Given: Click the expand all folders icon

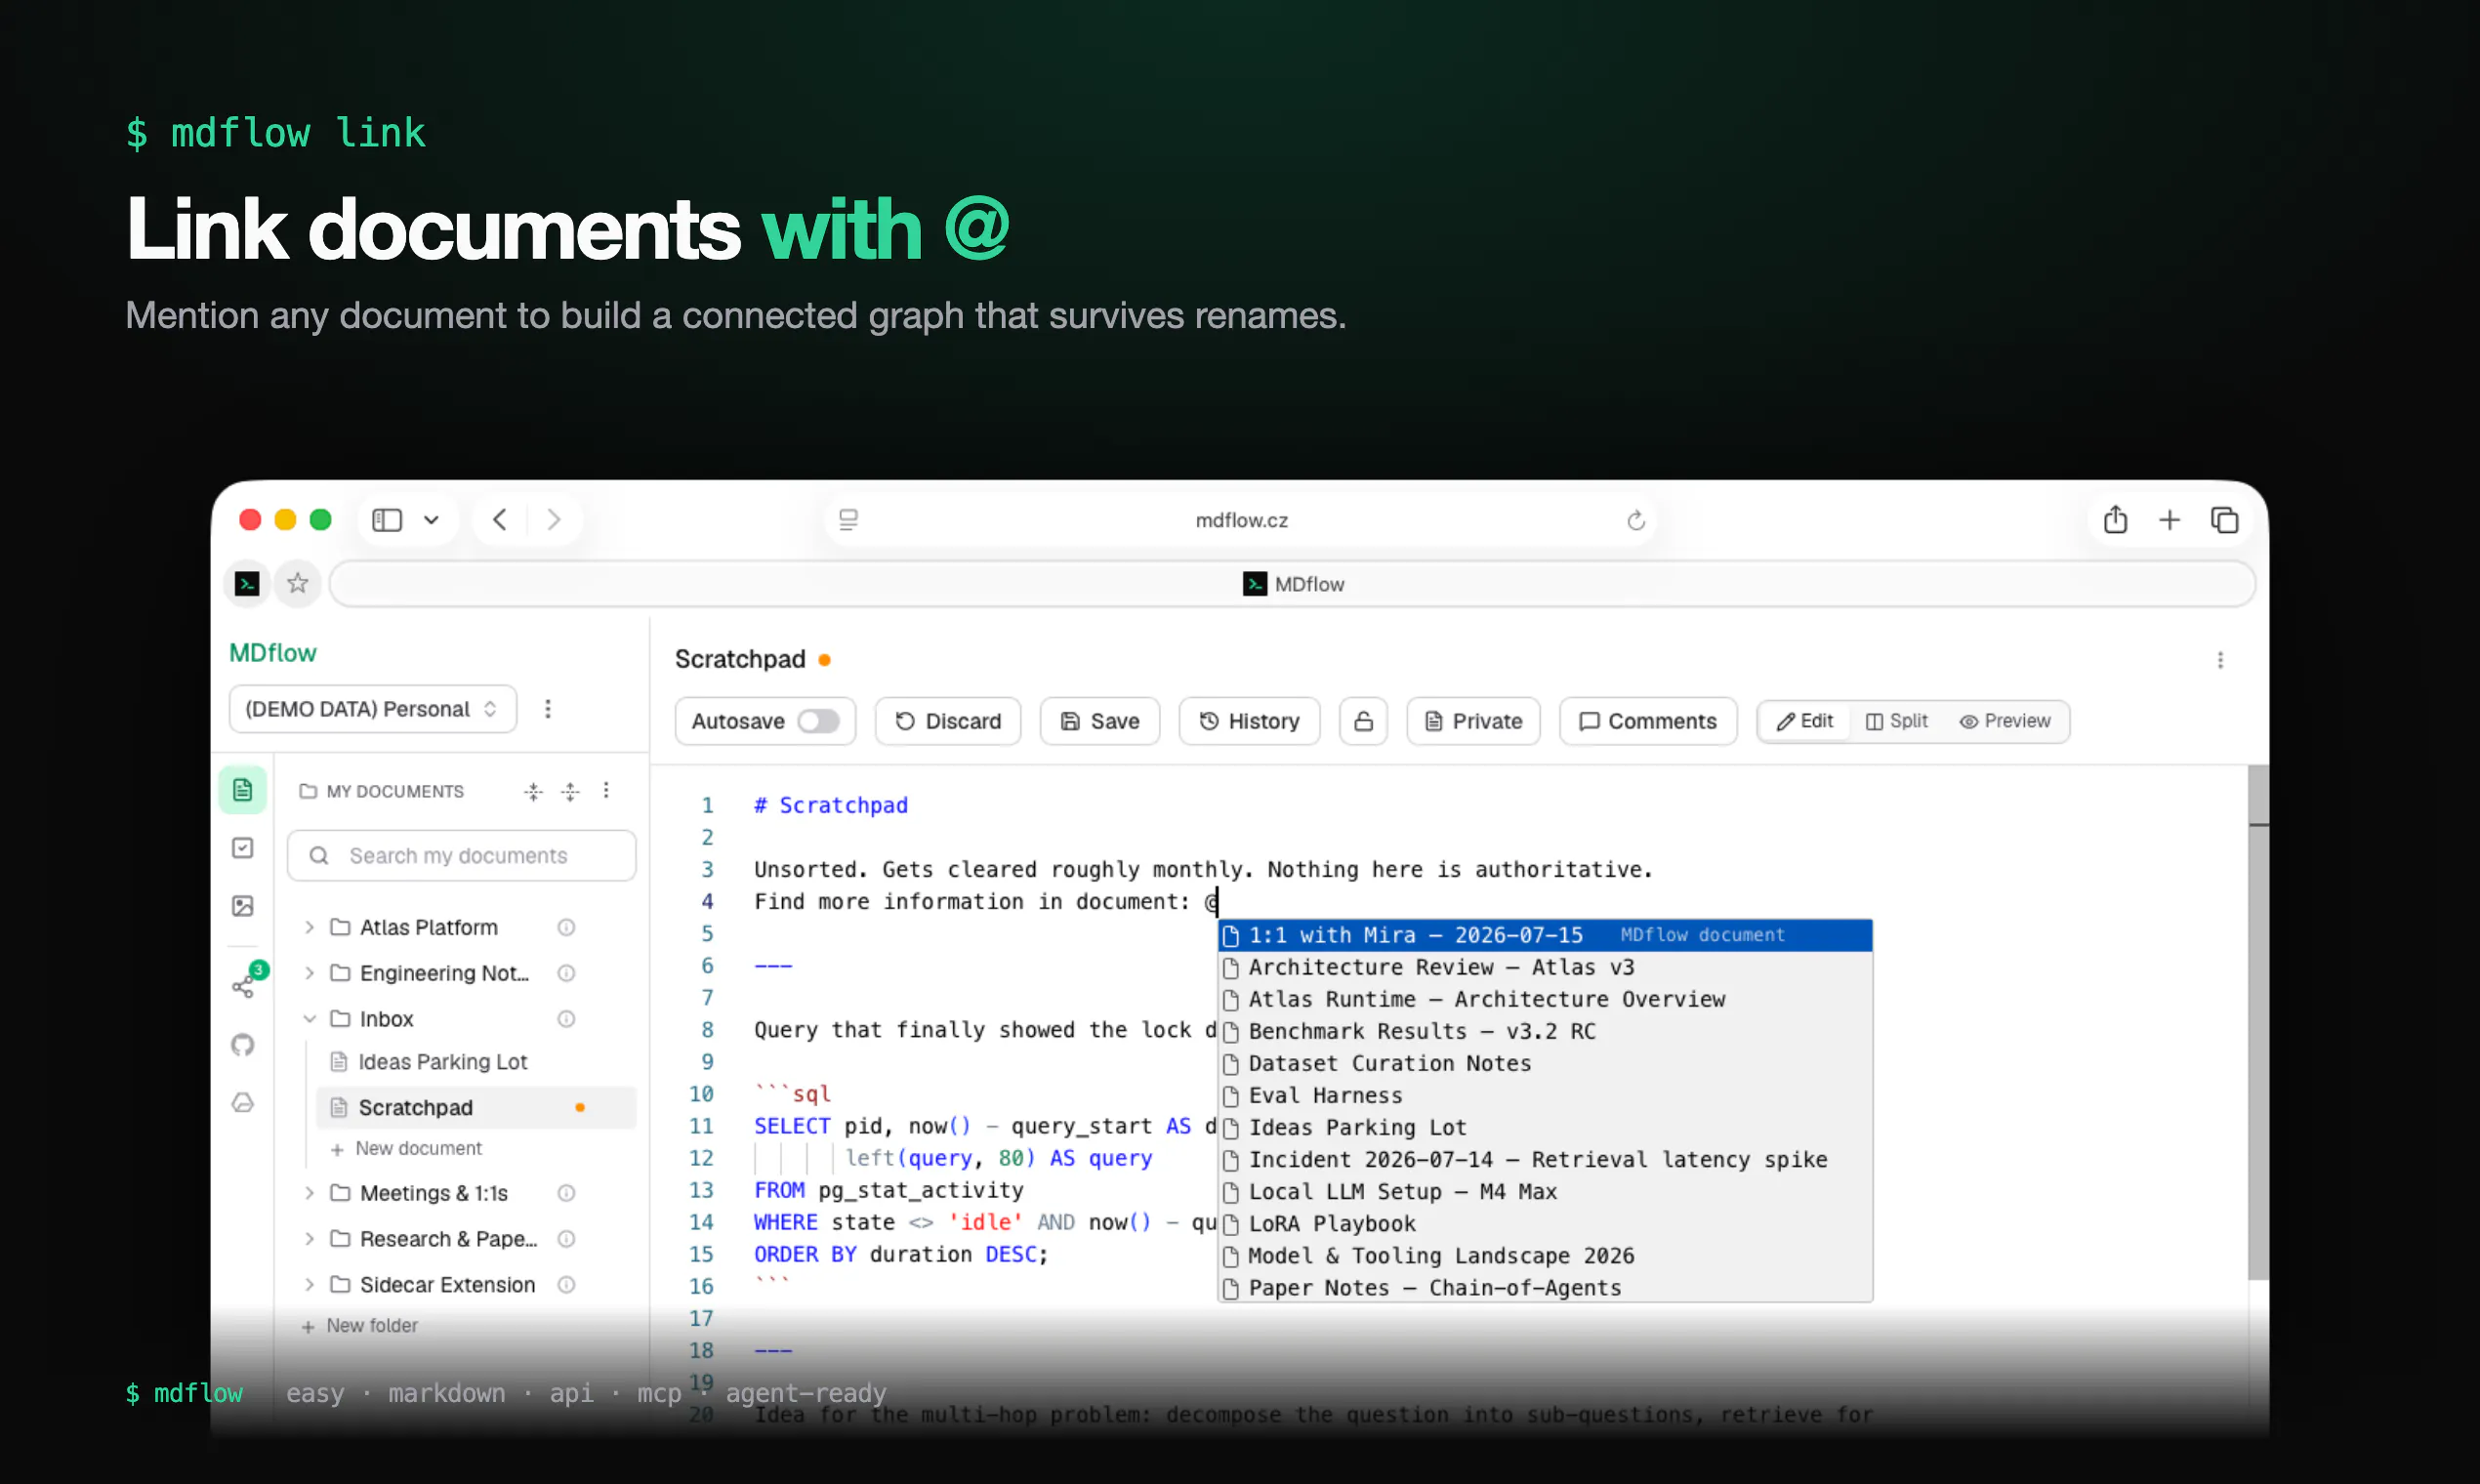Looking at the screenshot, I should click(570, 792).
